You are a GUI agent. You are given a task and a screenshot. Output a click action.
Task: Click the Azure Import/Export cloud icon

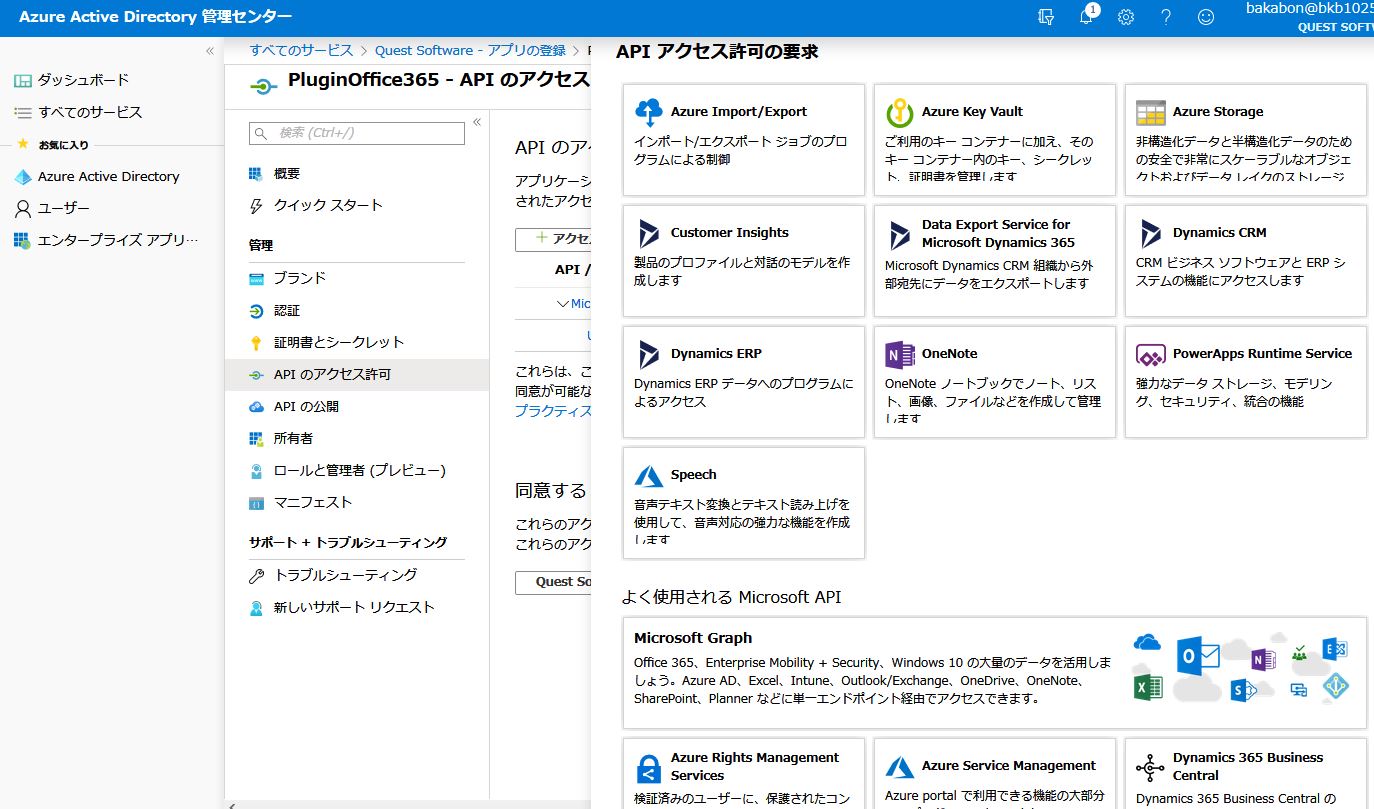[649, 112]
